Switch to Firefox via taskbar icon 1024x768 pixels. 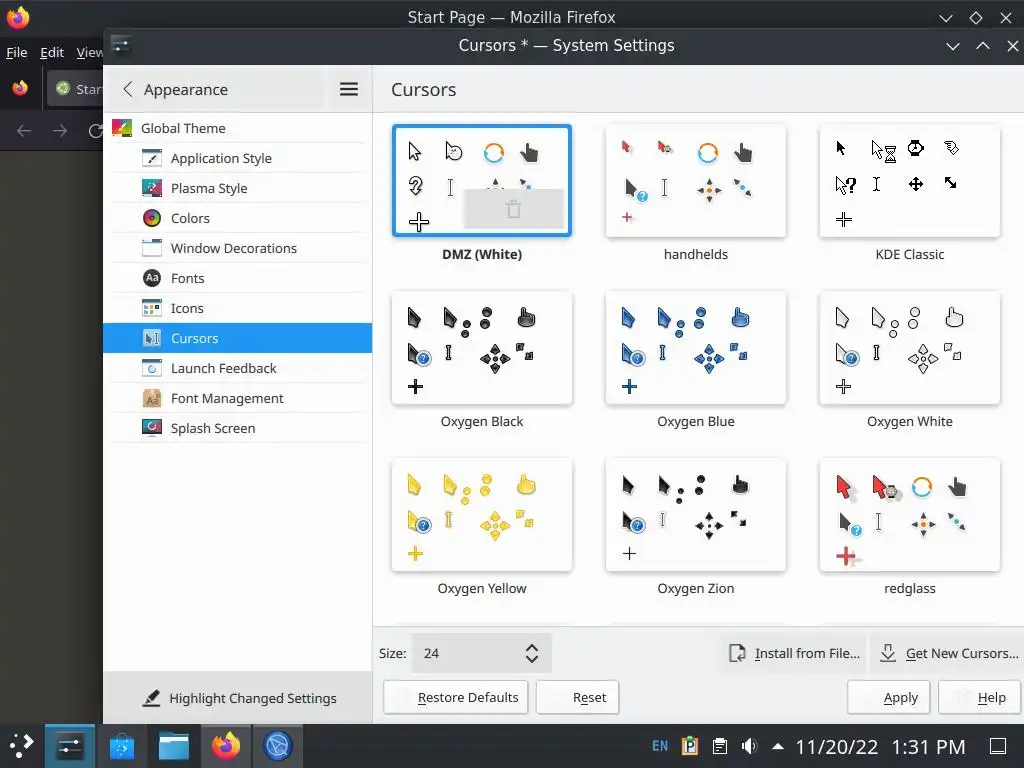coord(226,746)
